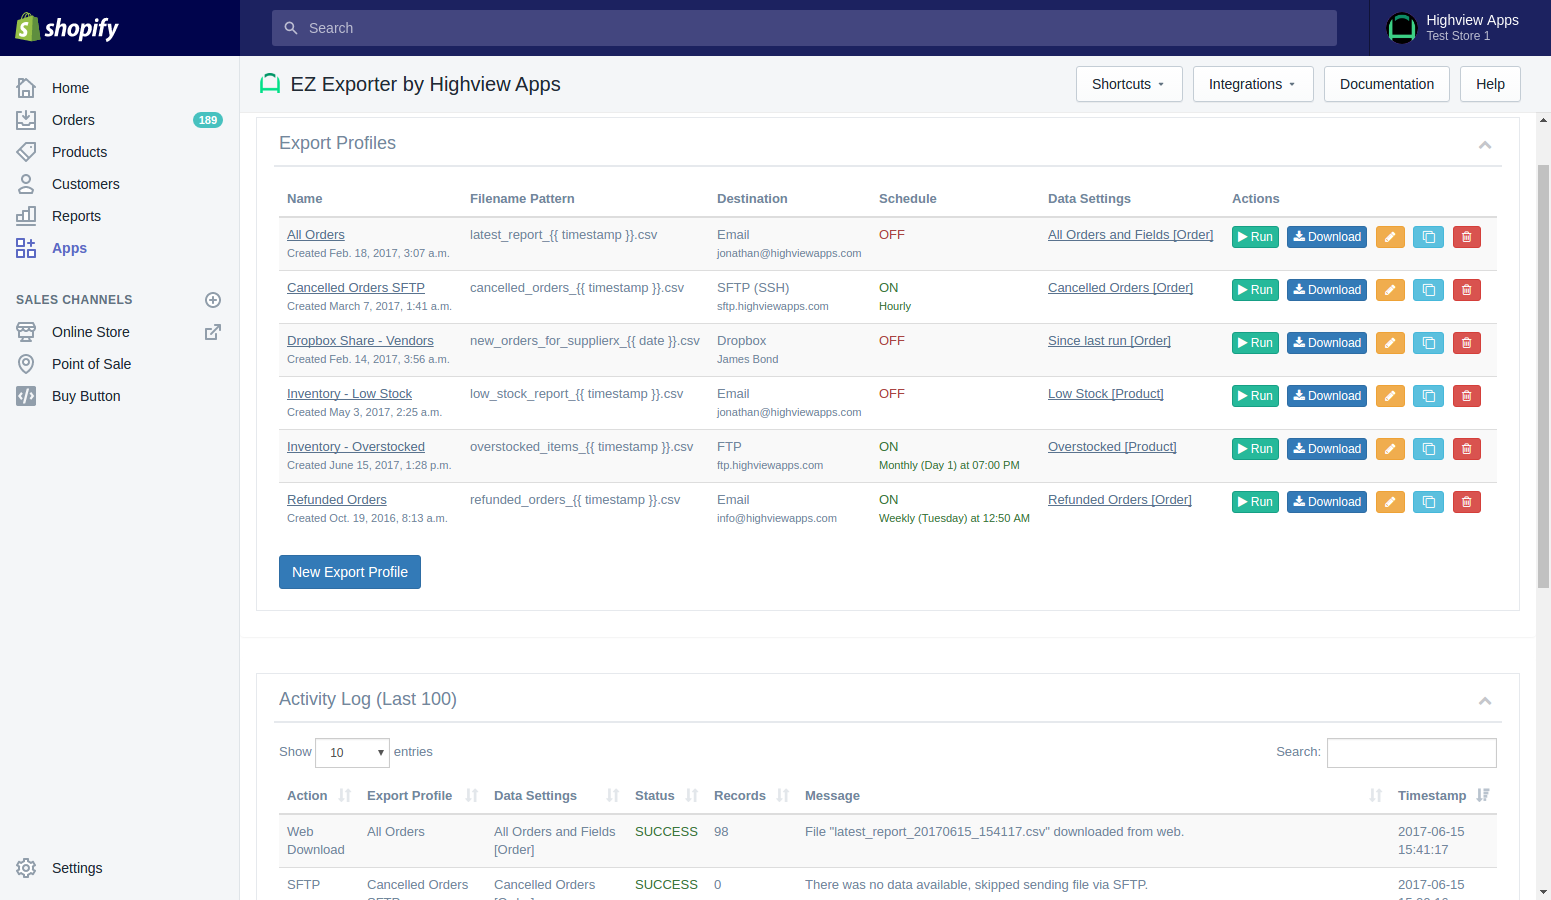
Task: Collapse the Activity Log panel
Action: tap(1485, 701)
